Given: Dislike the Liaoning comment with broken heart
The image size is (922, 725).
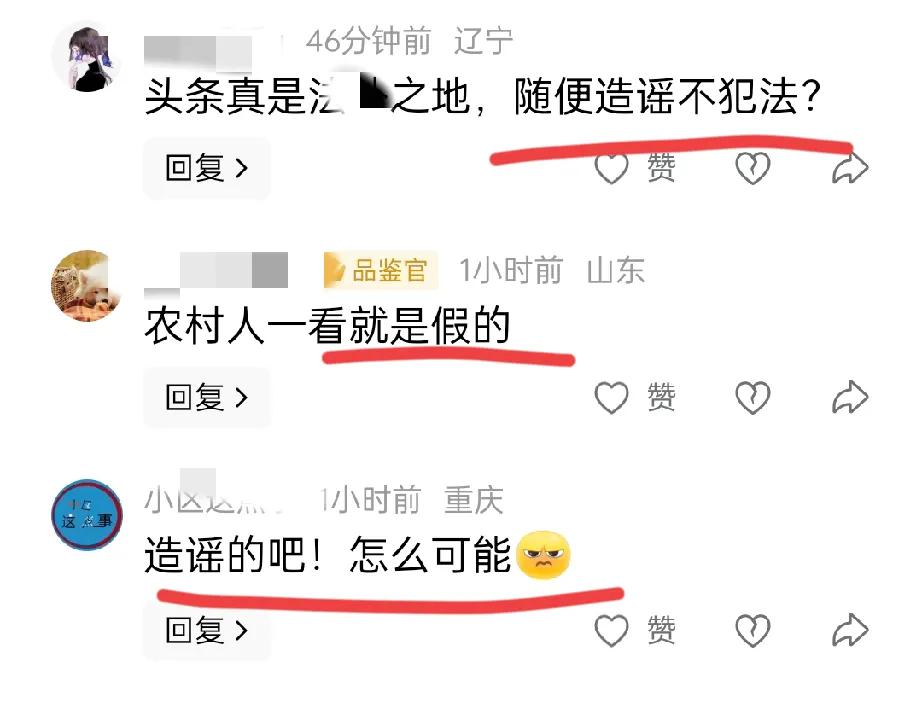Looking at the screenshot, I should (753, 169).
